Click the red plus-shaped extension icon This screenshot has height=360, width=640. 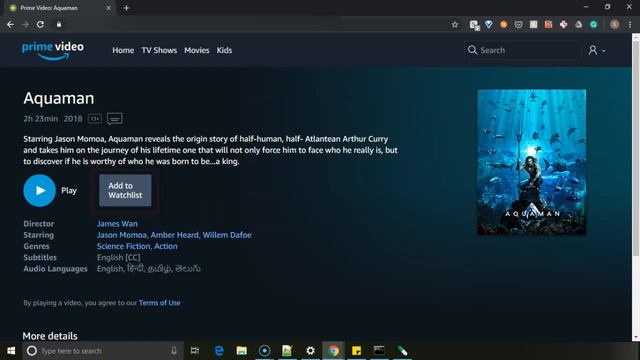(564, 24)
